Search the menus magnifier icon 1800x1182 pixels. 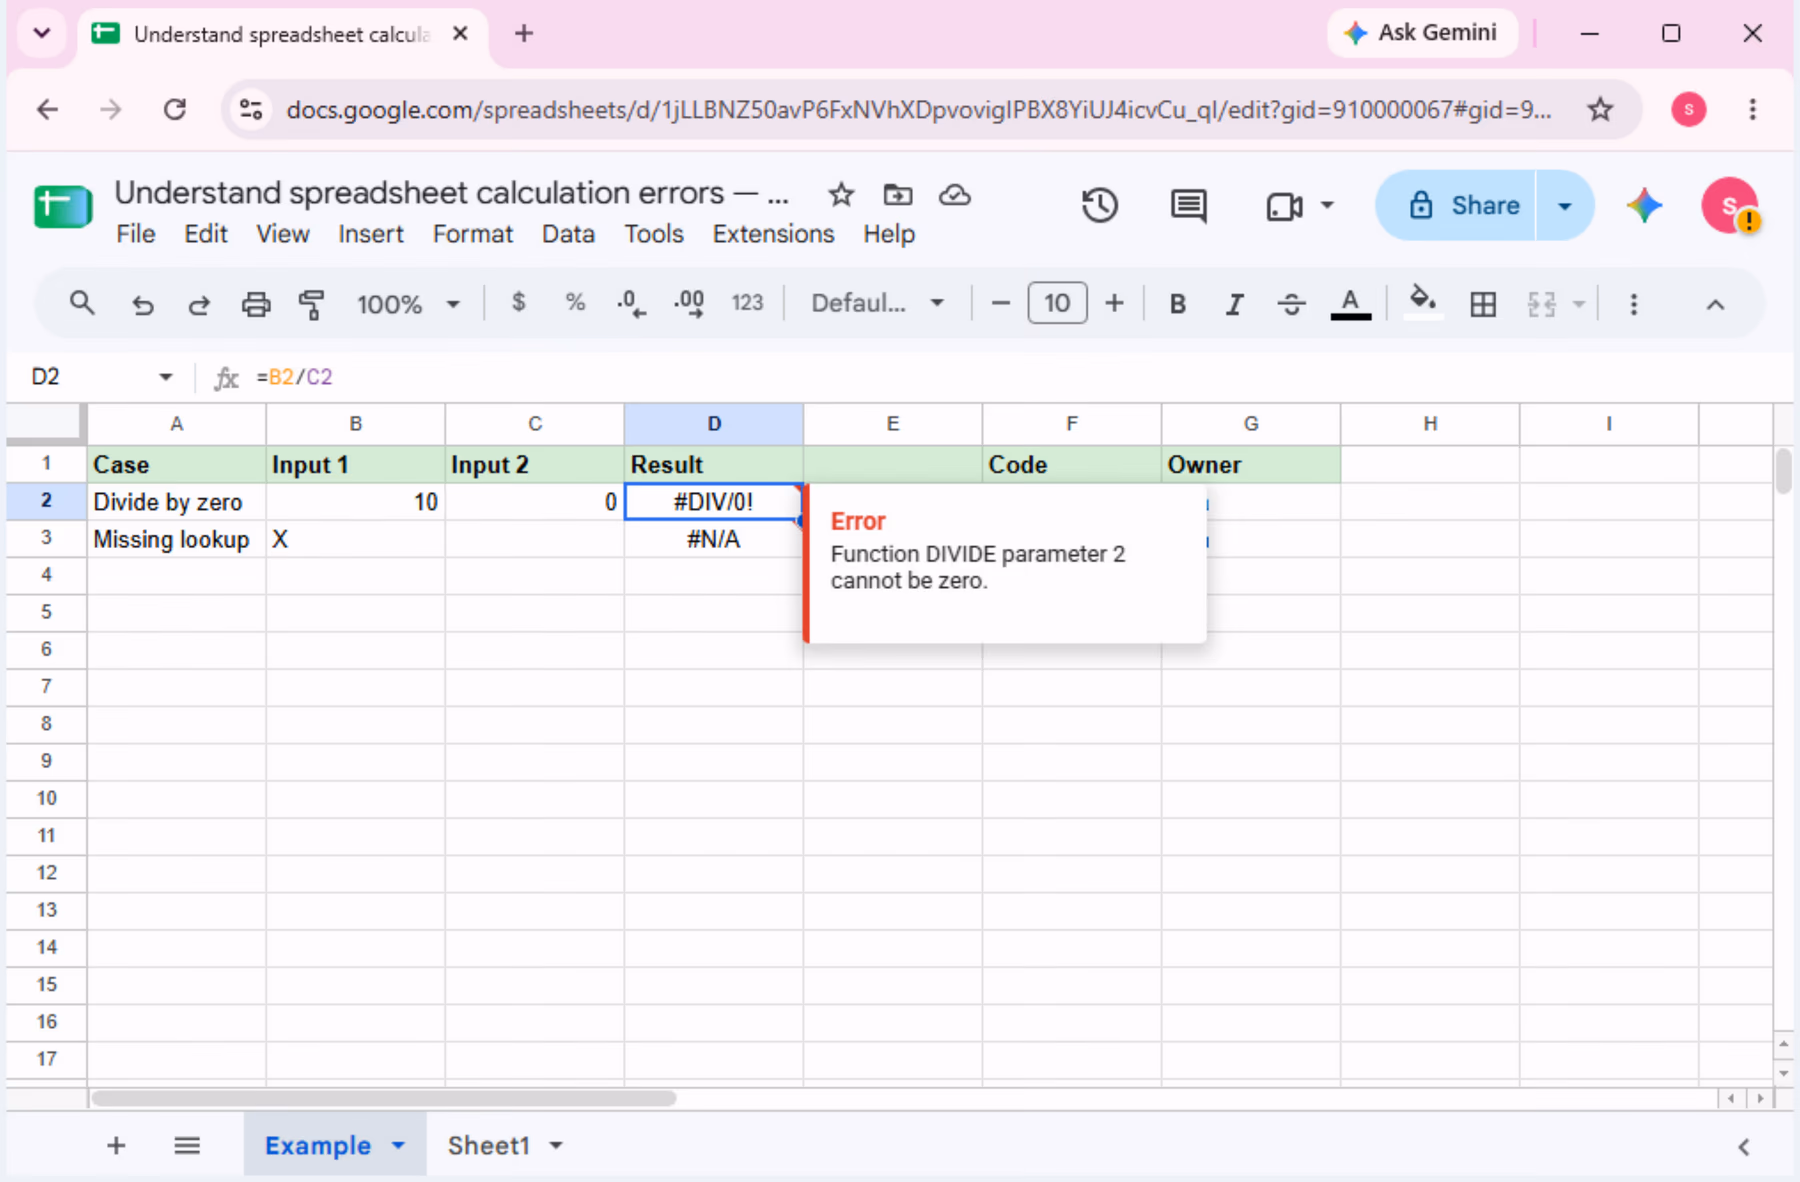coord(82,303)
